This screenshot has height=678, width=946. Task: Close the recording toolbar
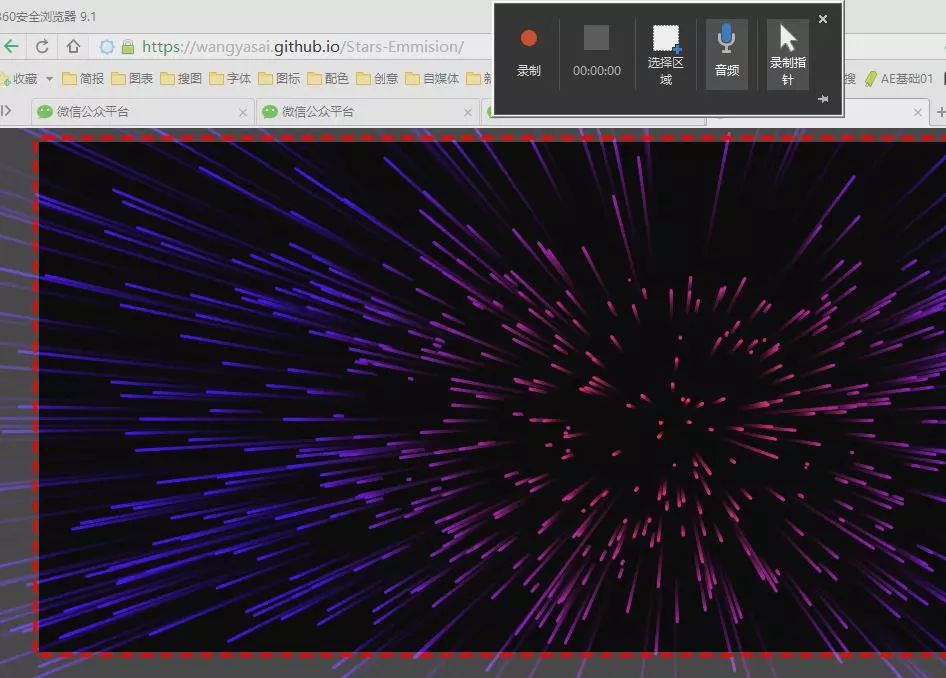[x=823, y=19]
